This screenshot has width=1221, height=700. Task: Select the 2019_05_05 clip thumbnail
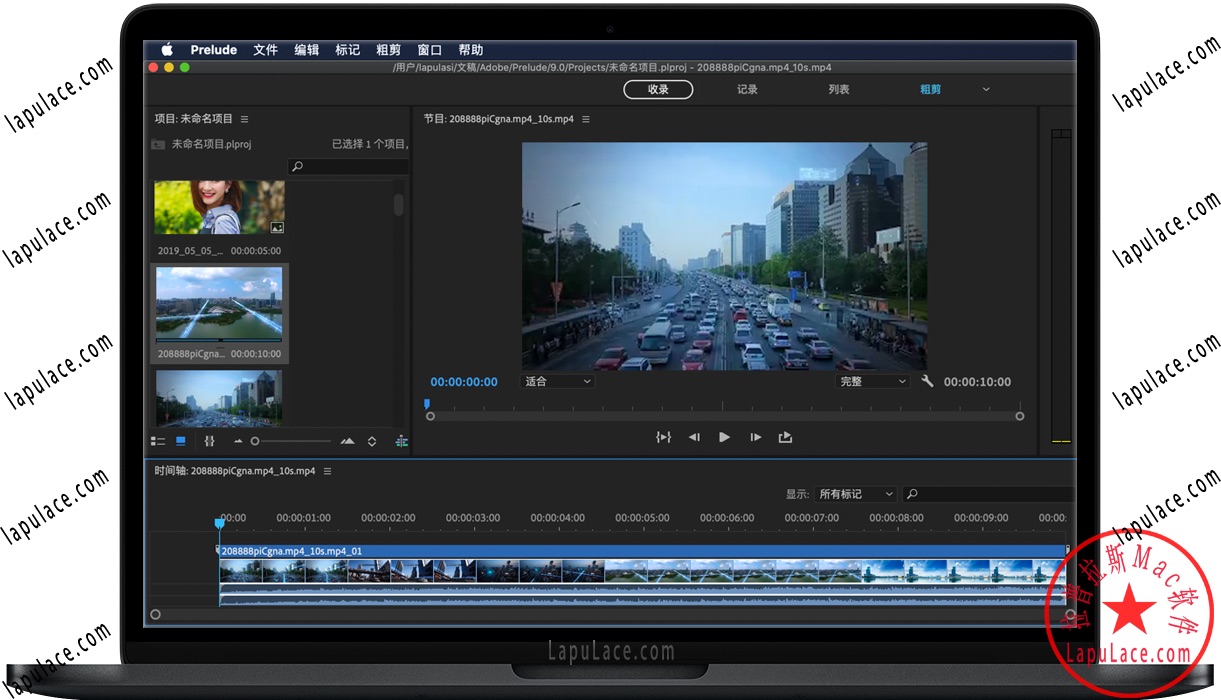[219, 206]
